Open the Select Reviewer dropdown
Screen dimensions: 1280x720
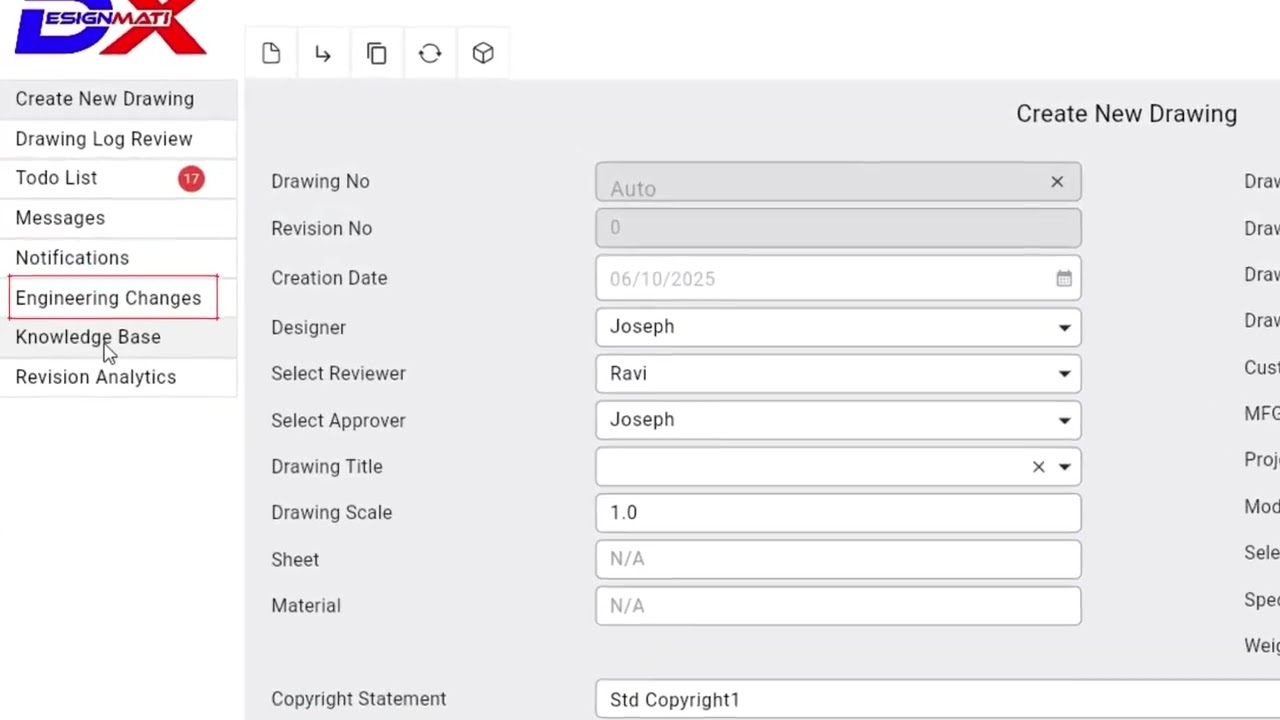[1064, 374]
